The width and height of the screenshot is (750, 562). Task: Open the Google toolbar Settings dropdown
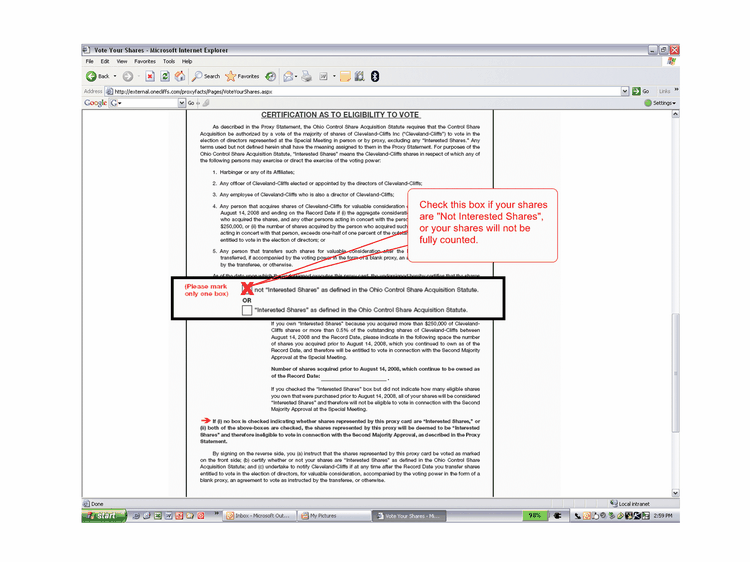tap(661, 103)
